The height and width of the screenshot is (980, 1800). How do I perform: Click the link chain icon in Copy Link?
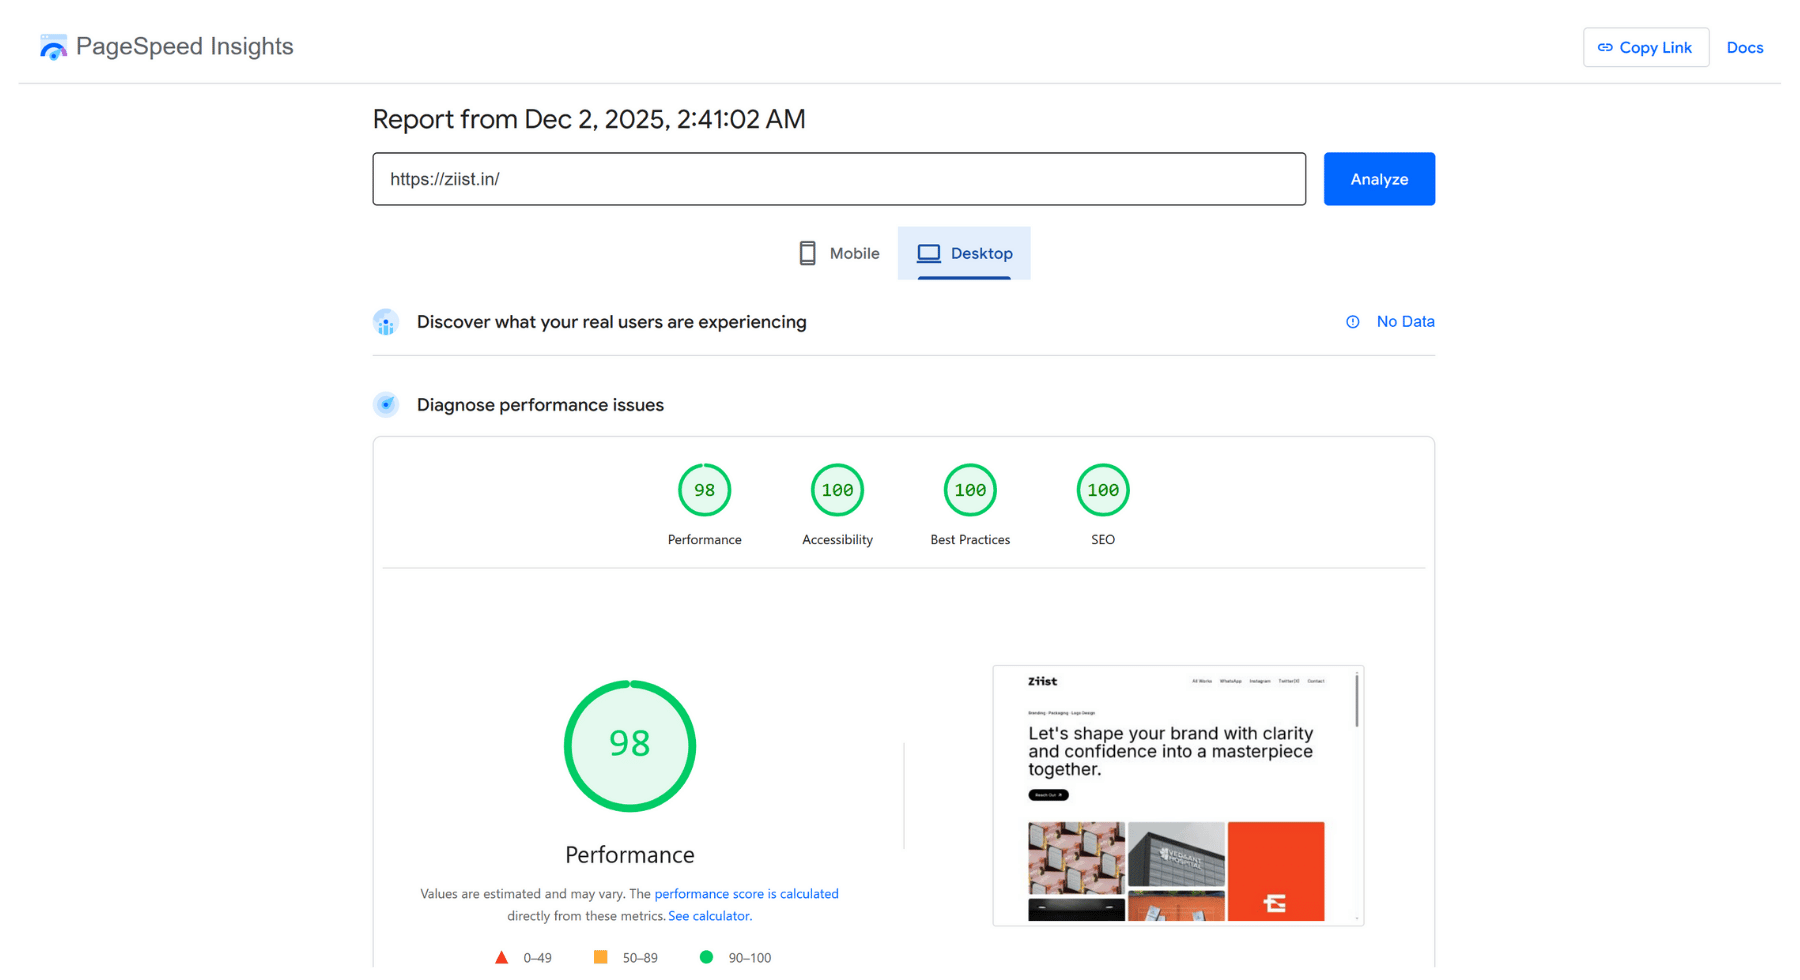tap(1605, 47)
